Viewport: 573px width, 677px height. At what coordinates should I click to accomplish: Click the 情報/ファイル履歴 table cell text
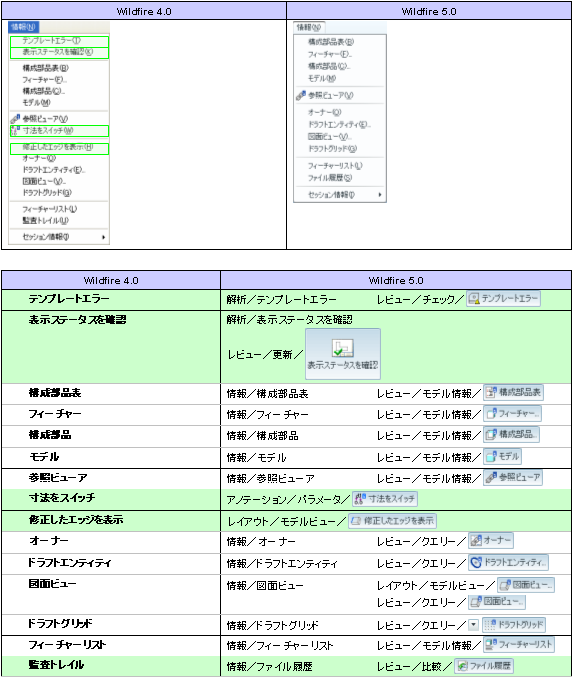click(269, 666)
